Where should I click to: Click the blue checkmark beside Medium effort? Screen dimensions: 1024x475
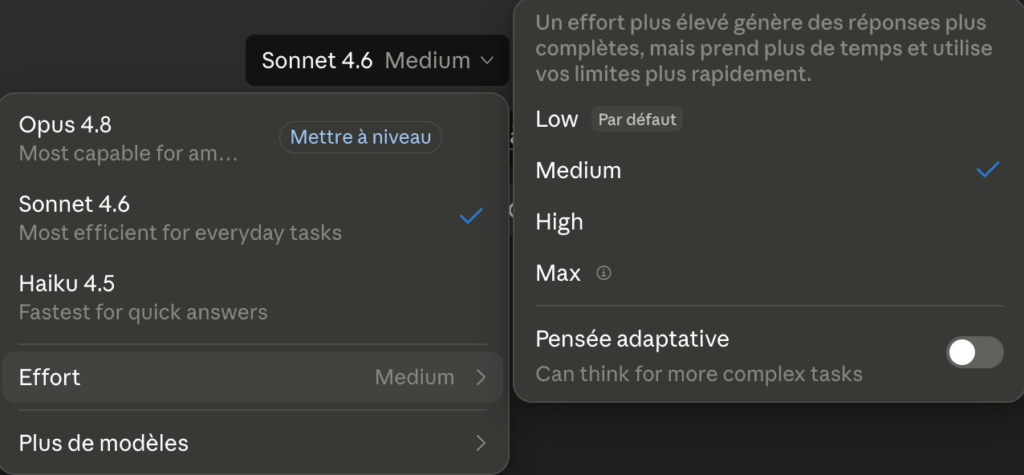coord(987,171)
